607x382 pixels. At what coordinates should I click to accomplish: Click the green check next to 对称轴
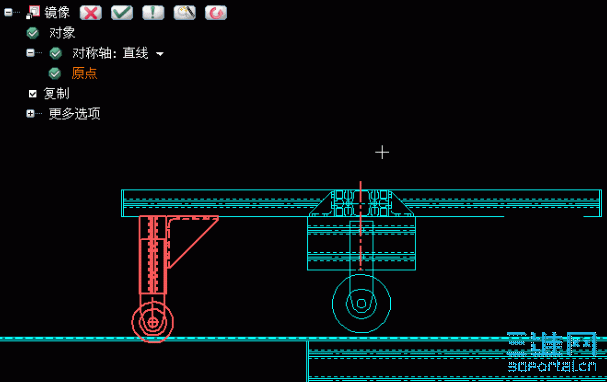click(x=55, y=53)
